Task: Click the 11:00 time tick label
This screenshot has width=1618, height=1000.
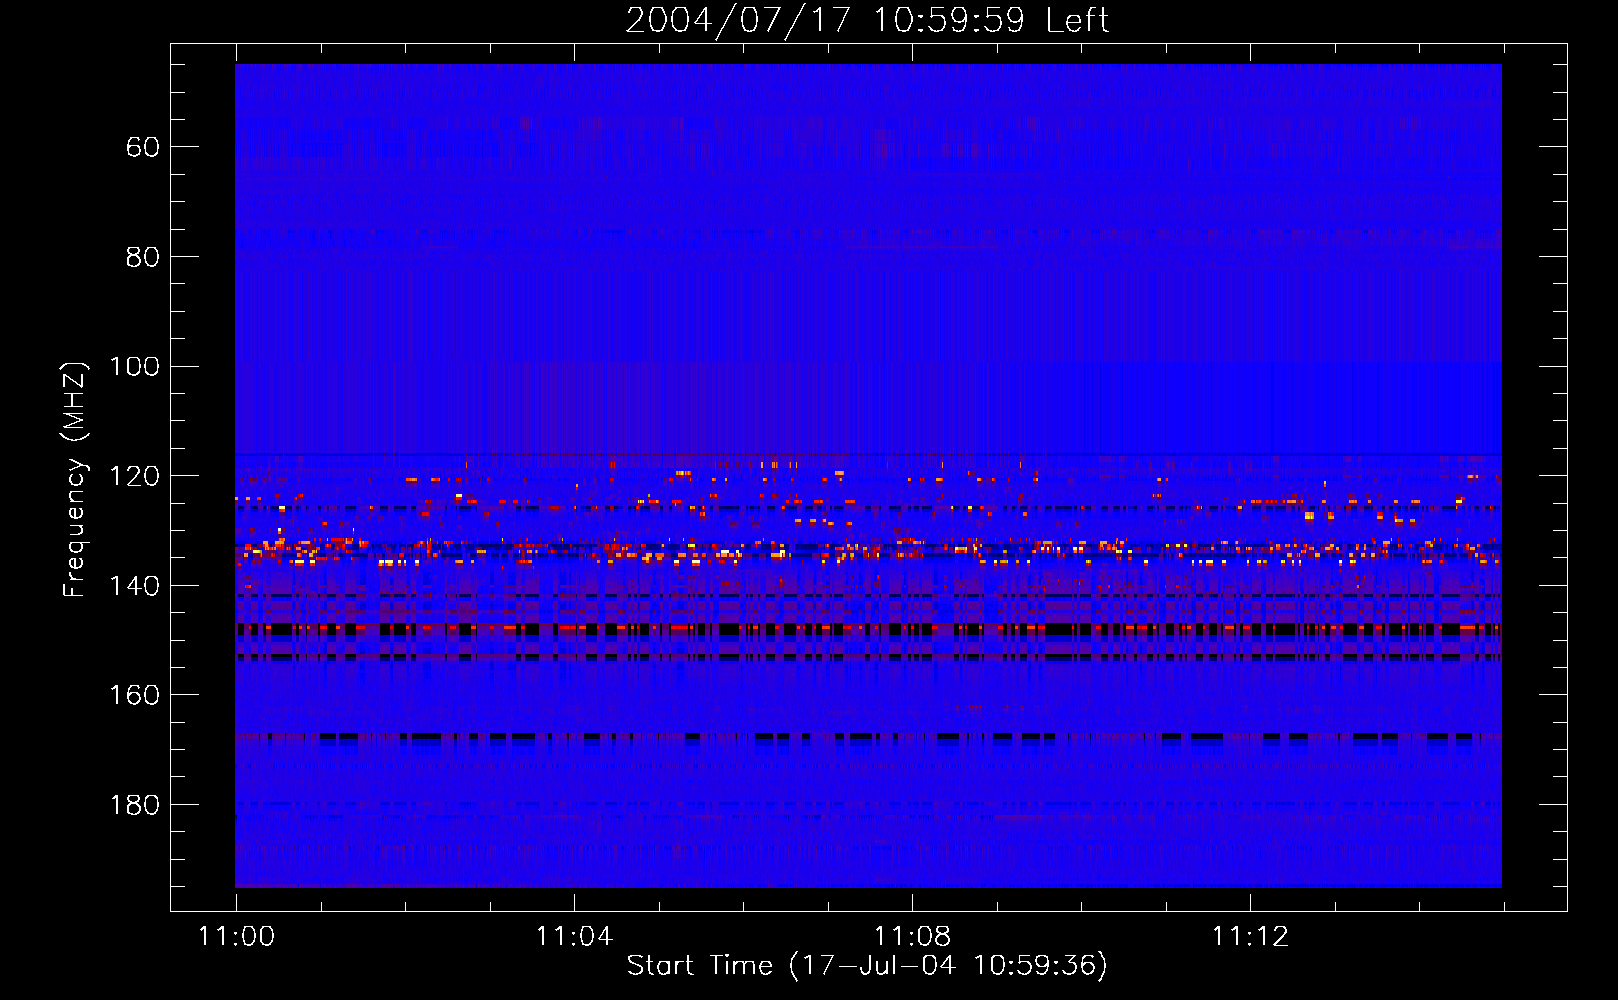Action: (x=236, y=936)
